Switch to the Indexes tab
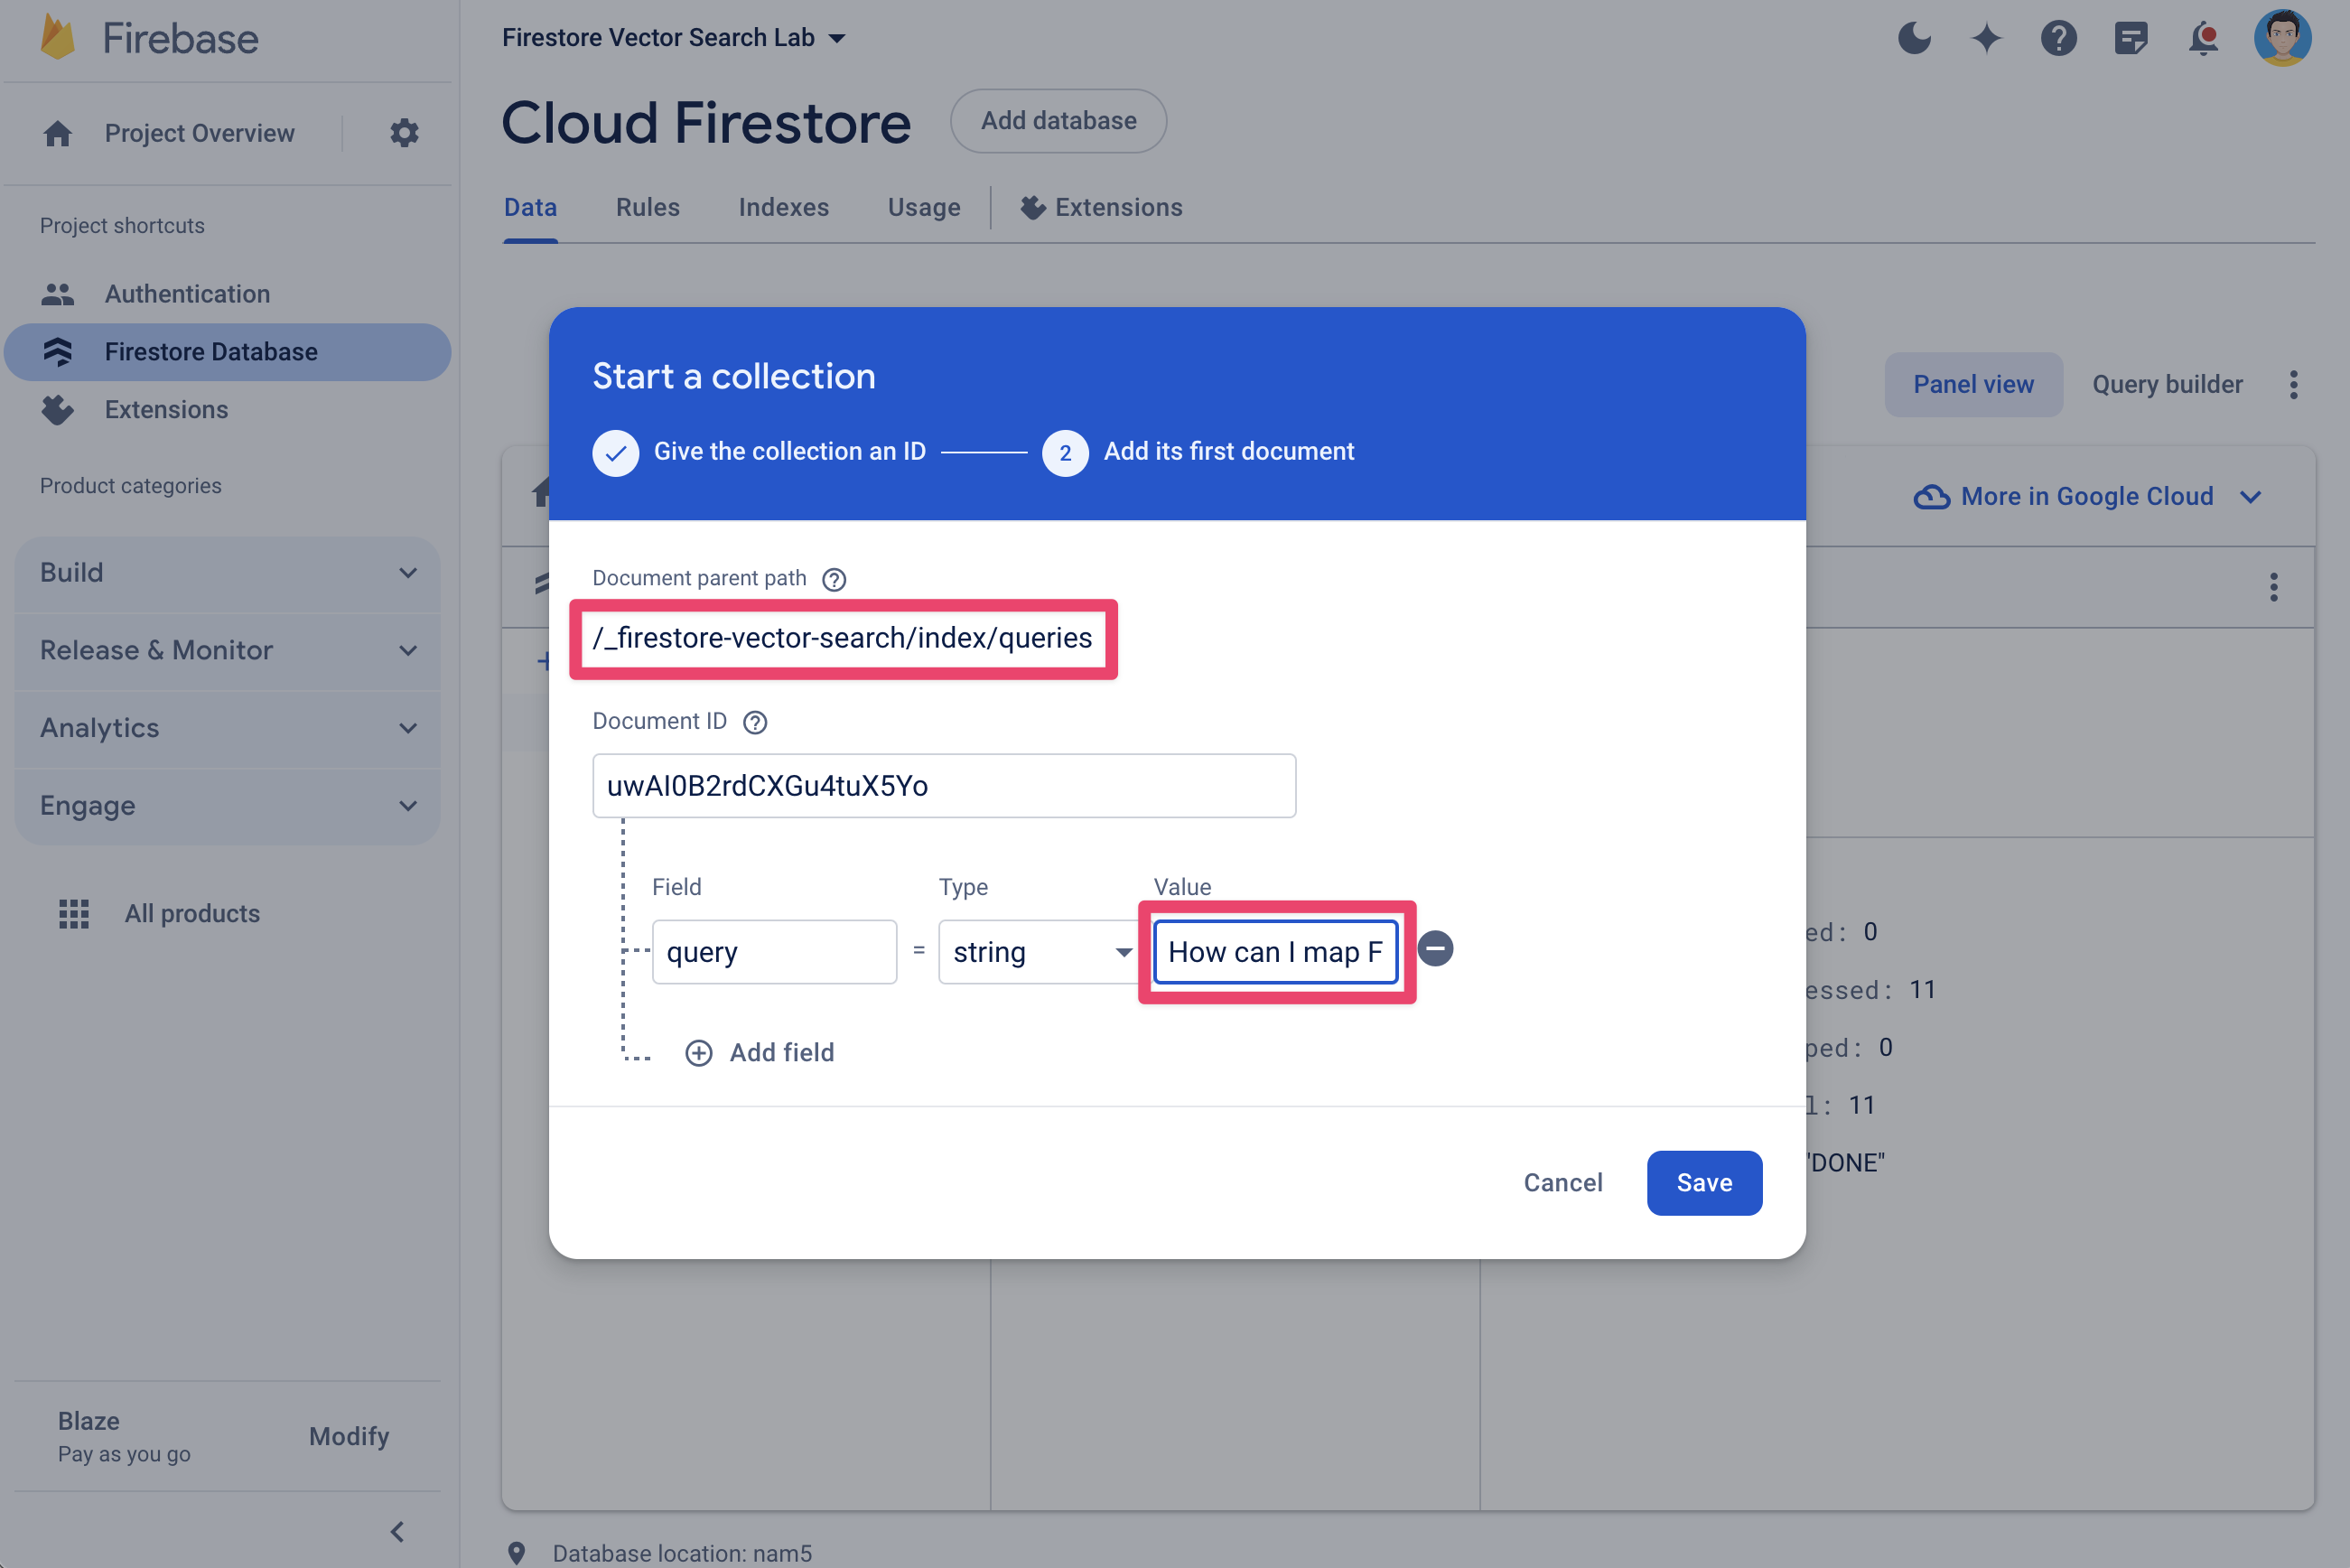This screenshot has height=1568, width=2350. (782, 205)
